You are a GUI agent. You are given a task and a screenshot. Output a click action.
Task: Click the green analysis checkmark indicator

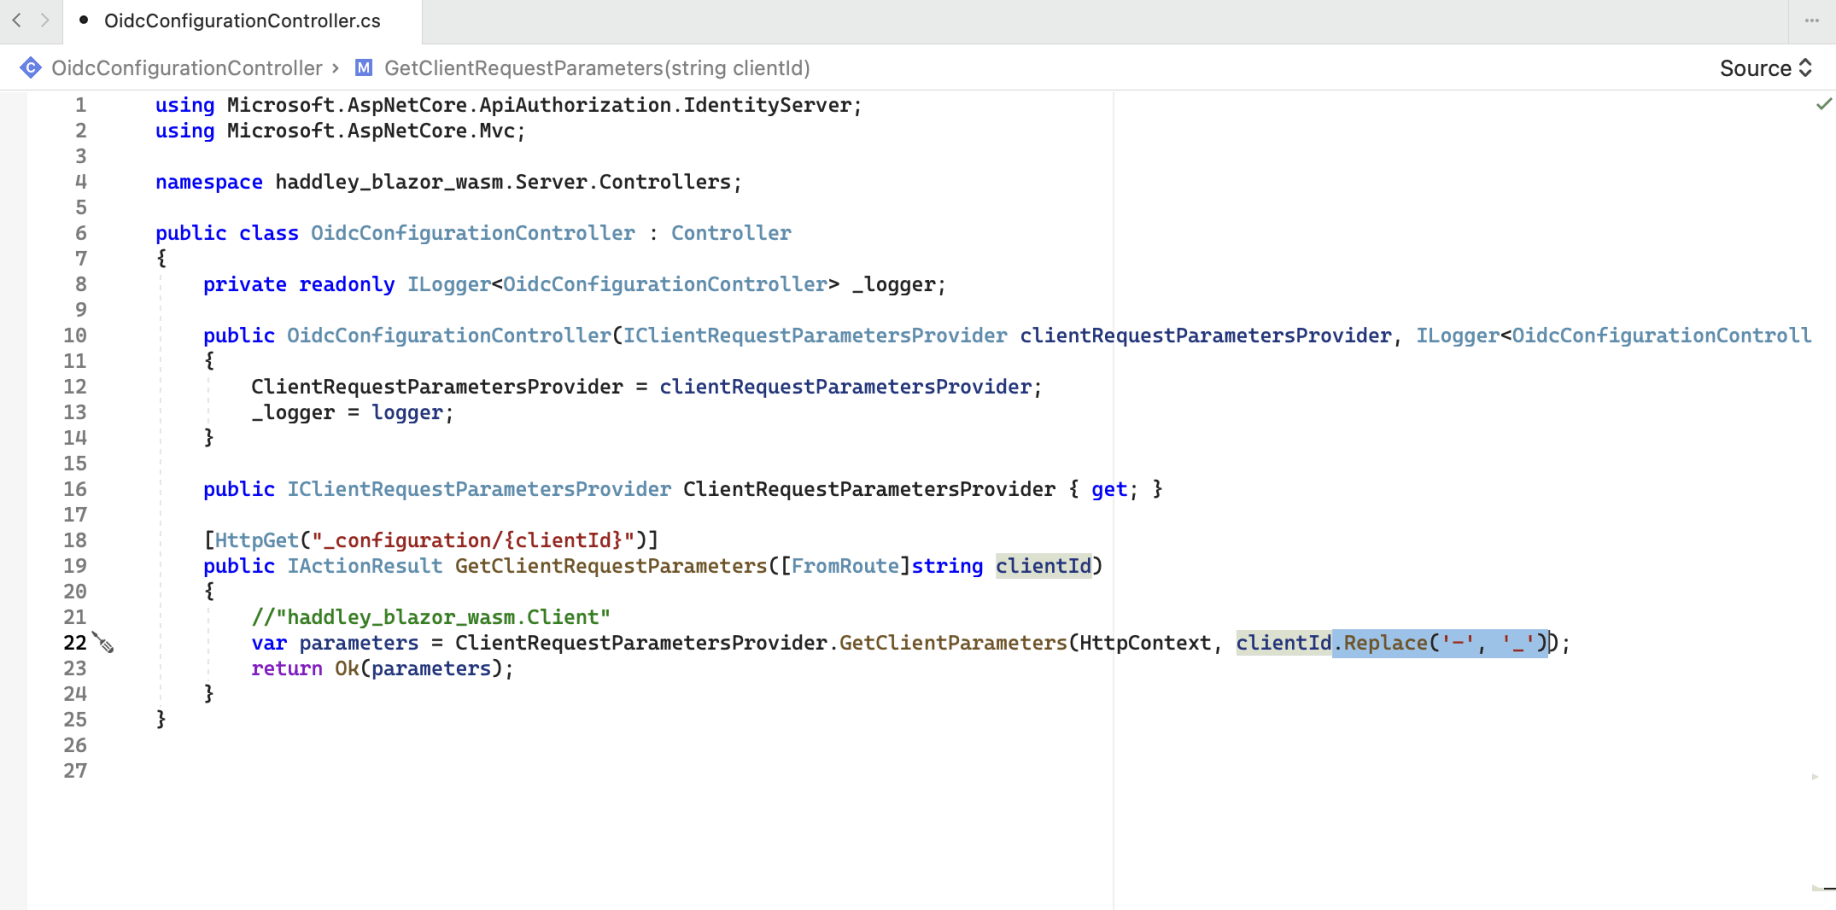tap(1824, 104)
